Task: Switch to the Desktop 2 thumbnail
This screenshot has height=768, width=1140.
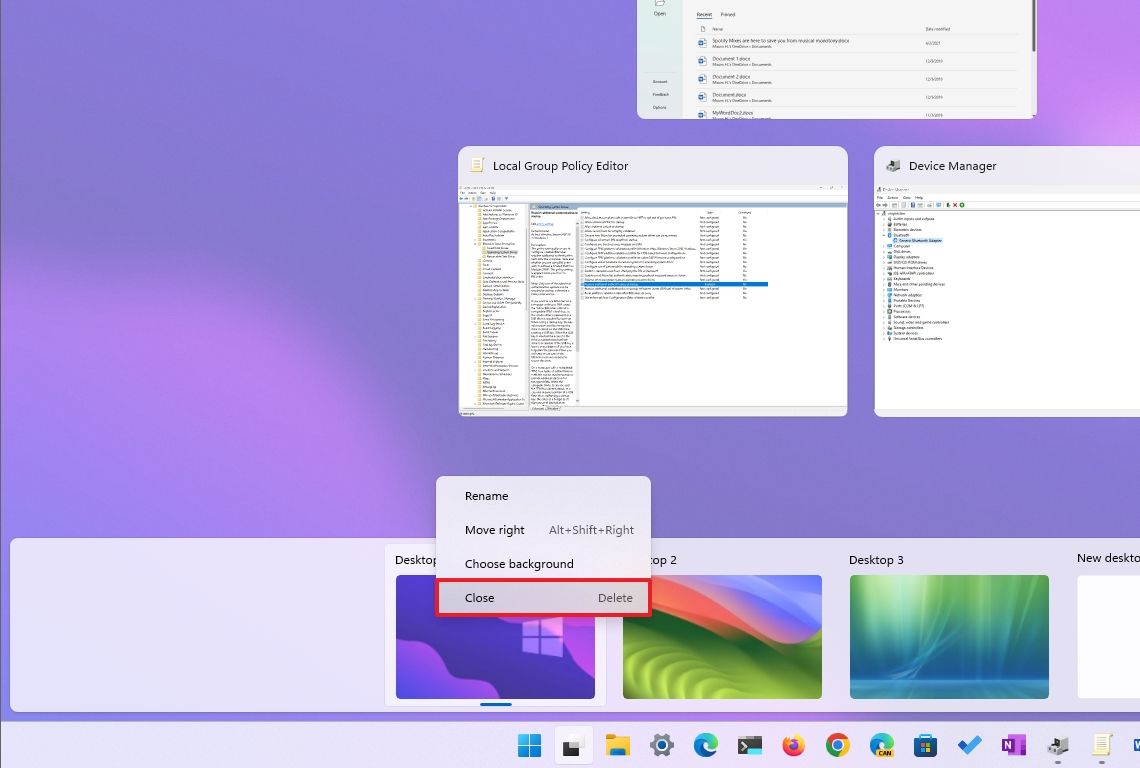Action: coord(722,637)
